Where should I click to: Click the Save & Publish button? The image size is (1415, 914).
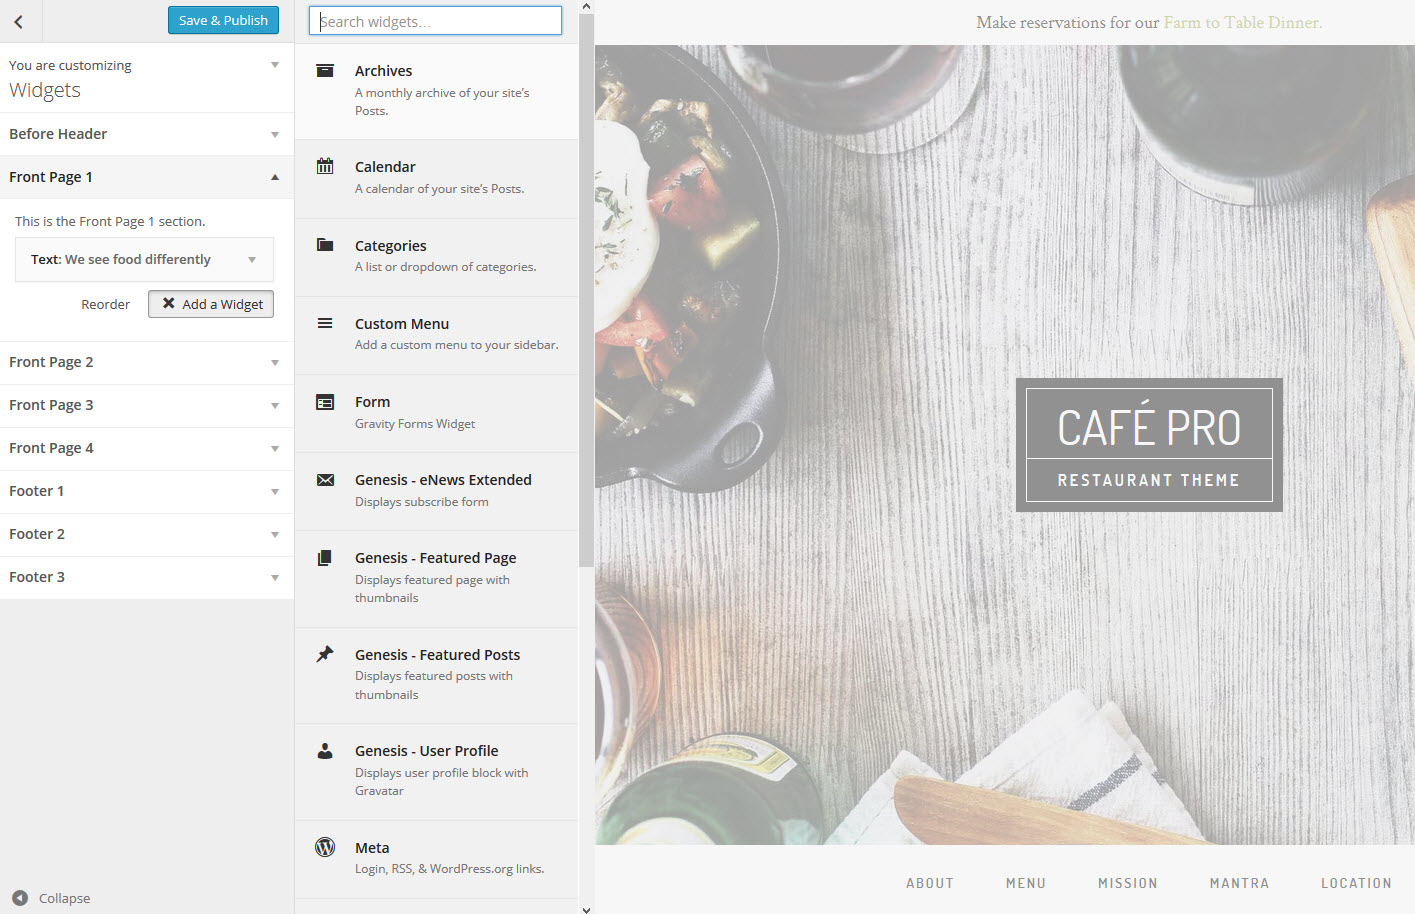pos(223,20)
